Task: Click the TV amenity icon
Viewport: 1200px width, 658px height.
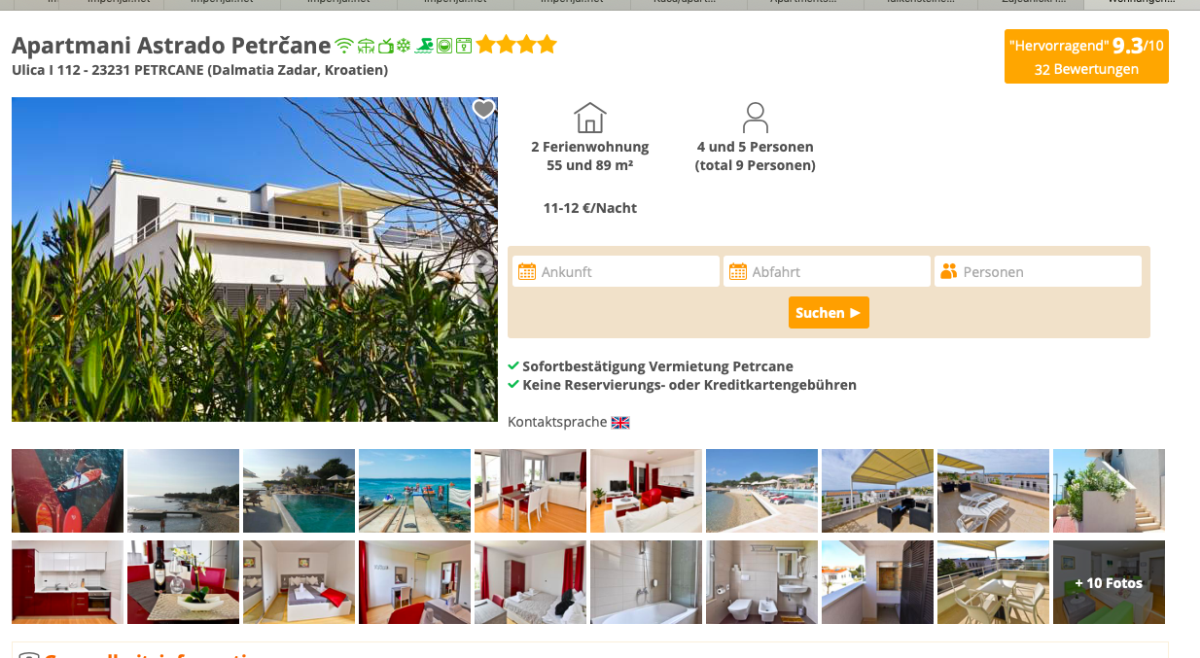Action: 386,46
